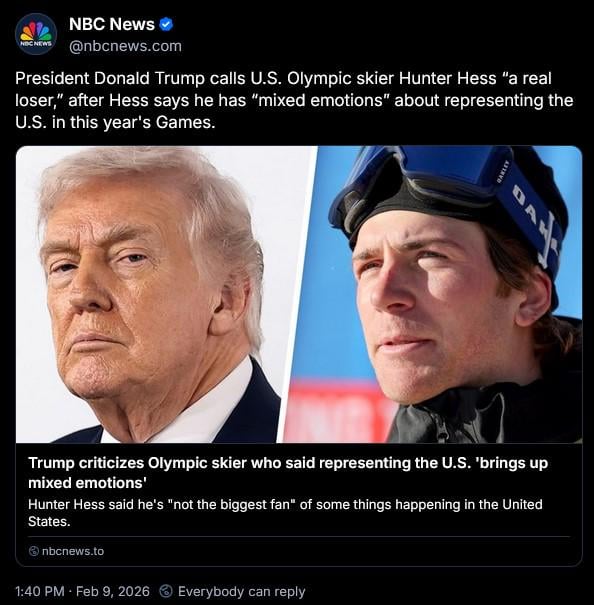
Task: Open the skier photo in the card image
Action: pyautogui.click(x=432, y=294)
